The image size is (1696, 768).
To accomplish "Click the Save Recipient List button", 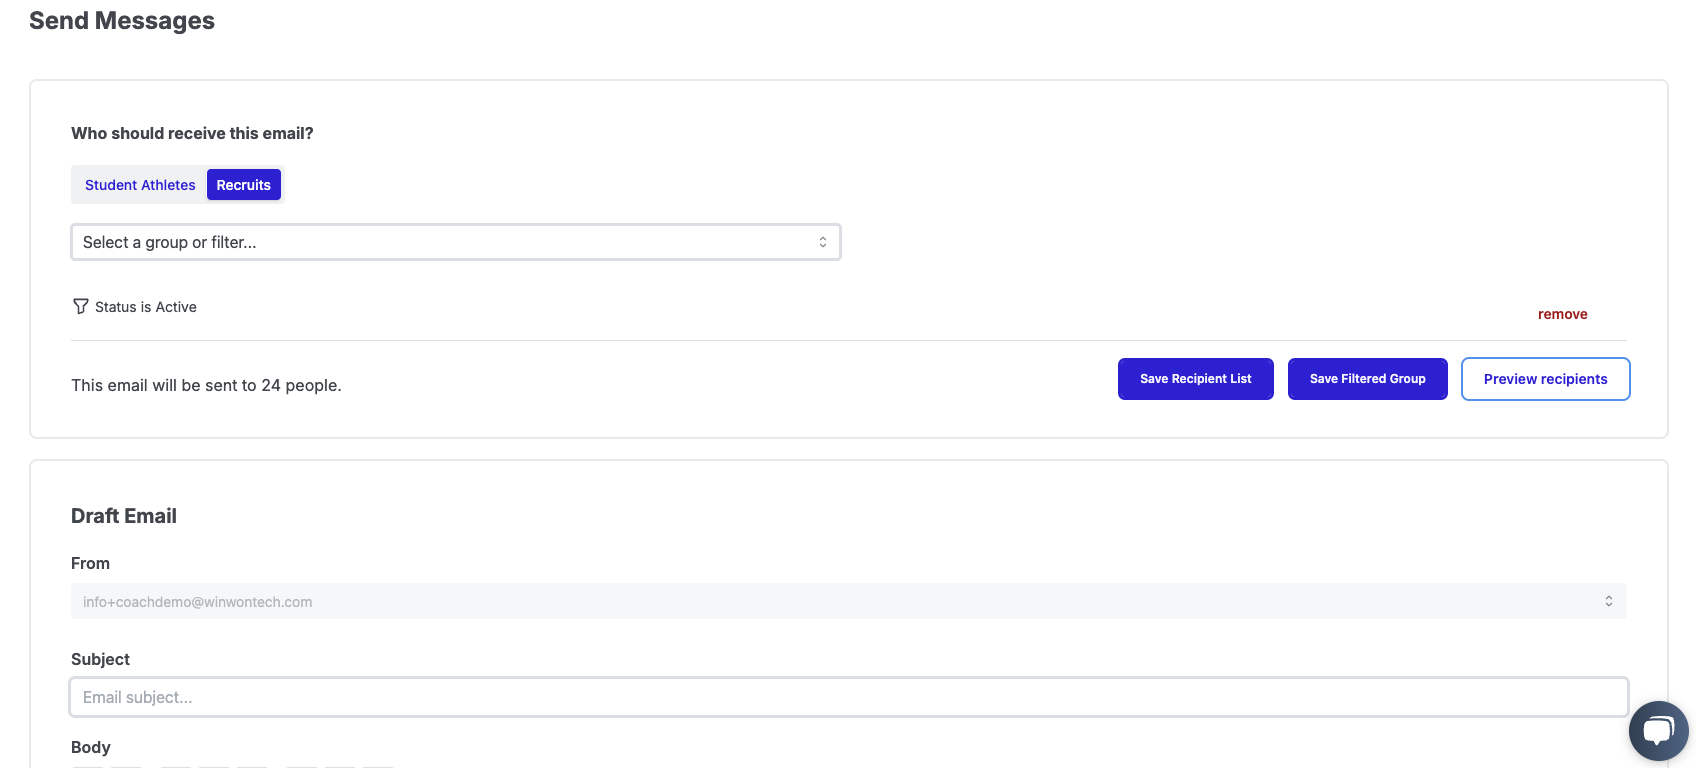I will tap(1195, 379).
